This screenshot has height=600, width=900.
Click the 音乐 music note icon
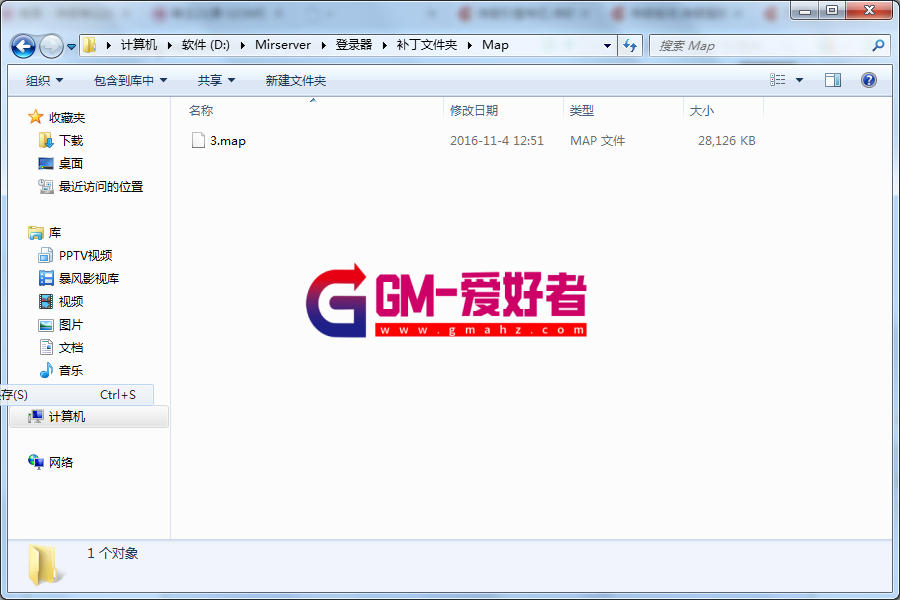point(46,370)
